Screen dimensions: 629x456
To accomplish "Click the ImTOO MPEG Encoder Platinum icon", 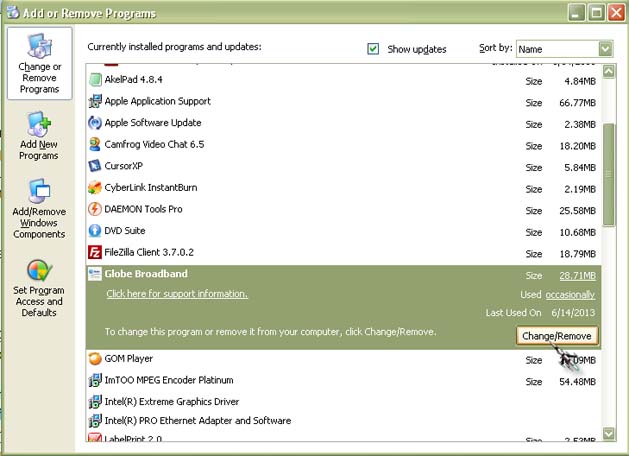I will 95,380.
